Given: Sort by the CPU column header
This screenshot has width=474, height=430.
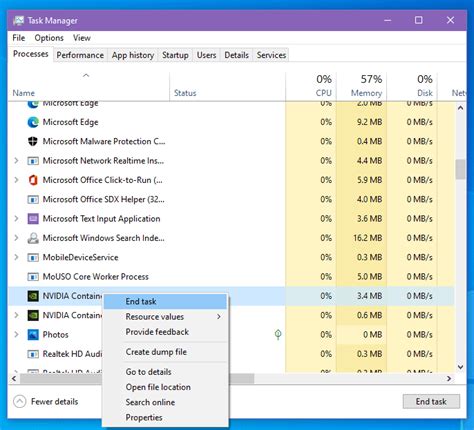Looking at the screenshot, I should (311, 86).
